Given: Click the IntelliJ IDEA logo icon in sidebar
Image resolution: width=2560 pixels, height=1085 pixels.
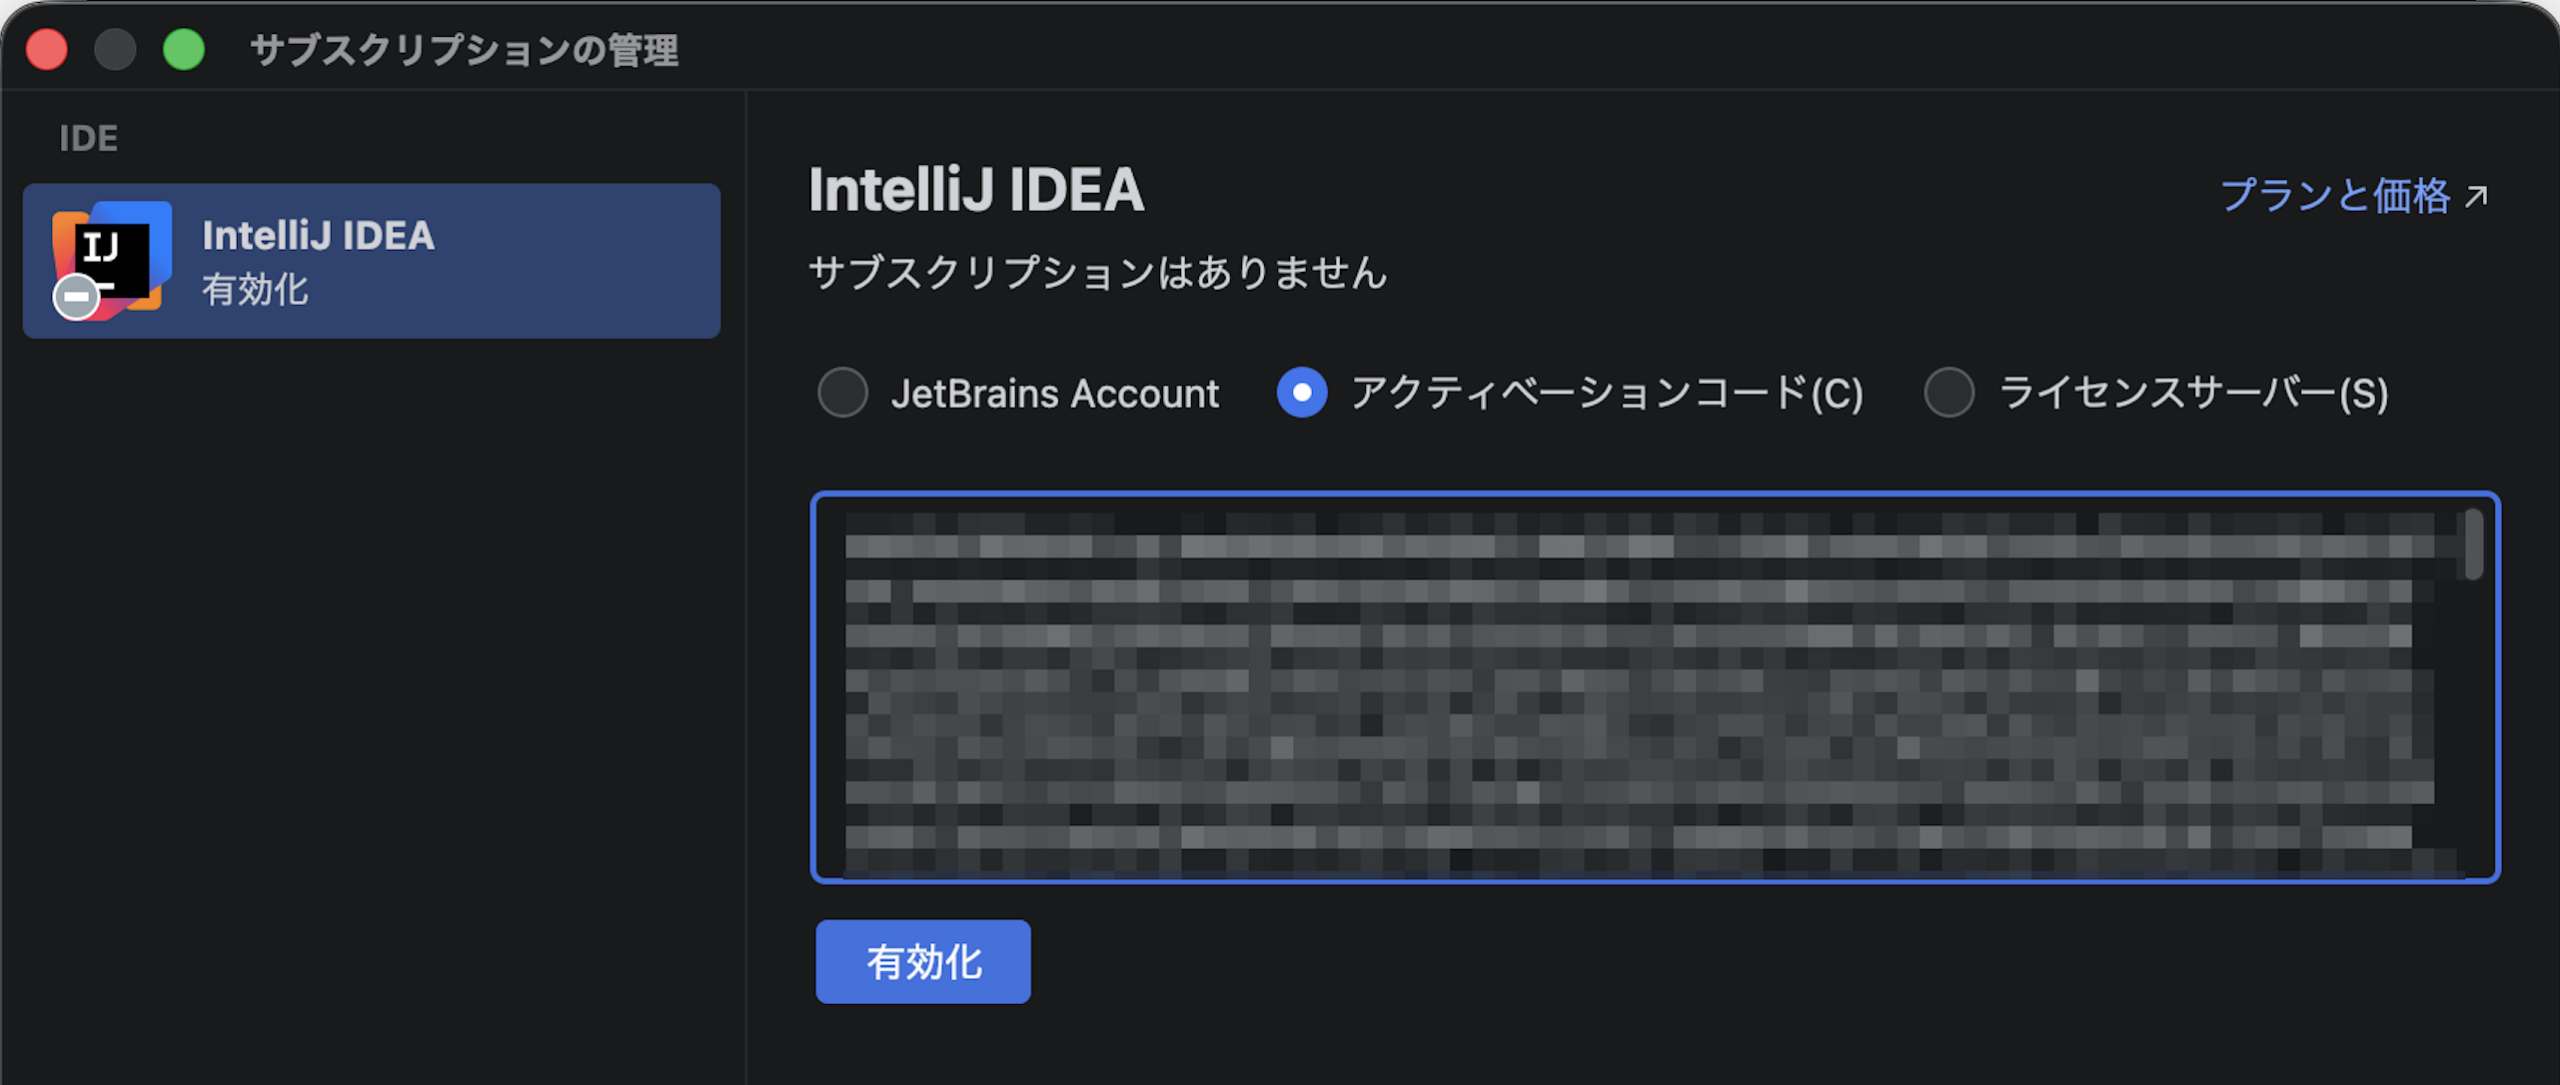Looking at the screenshot, I should point(112,260).
